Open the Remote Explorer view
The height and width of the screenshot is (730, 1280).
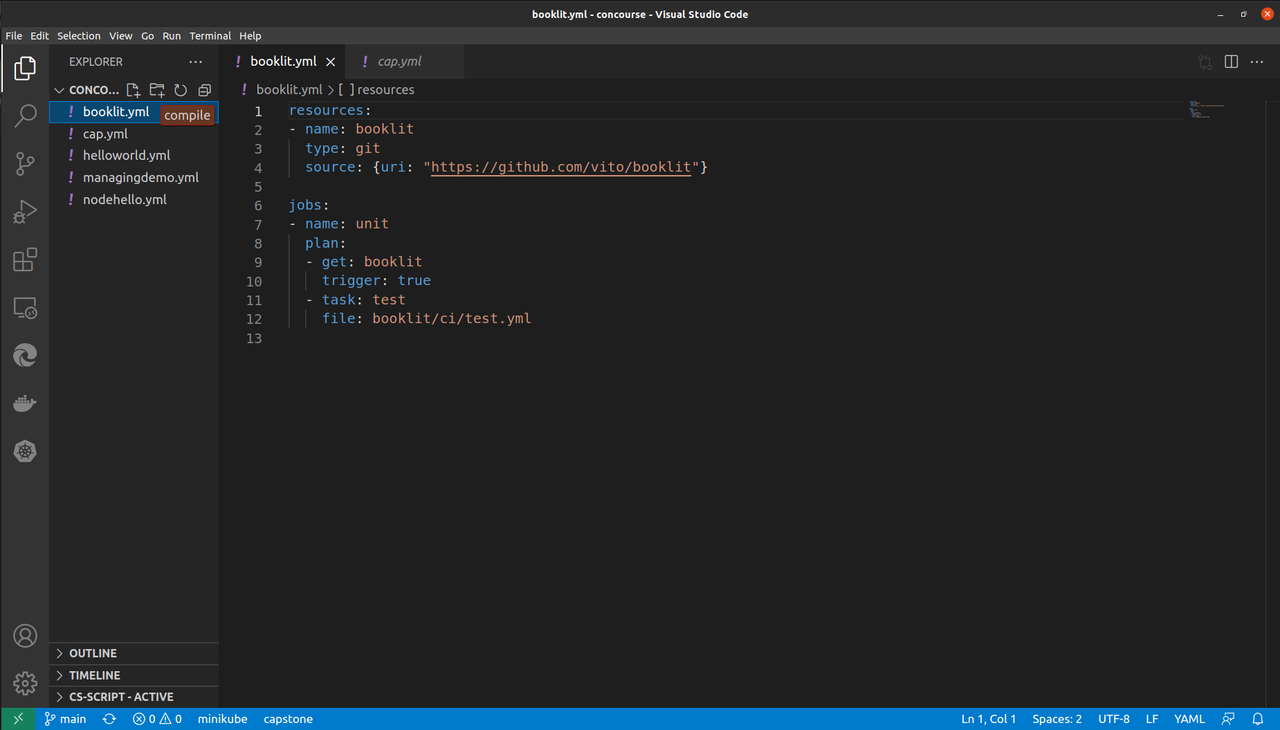[x=25, y=308]
